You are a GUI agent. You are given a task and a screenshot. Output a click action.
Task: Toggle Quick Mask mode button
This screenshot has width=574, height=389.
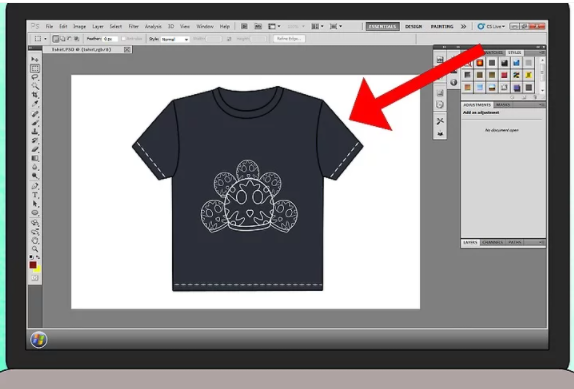[x=35, y=278]
